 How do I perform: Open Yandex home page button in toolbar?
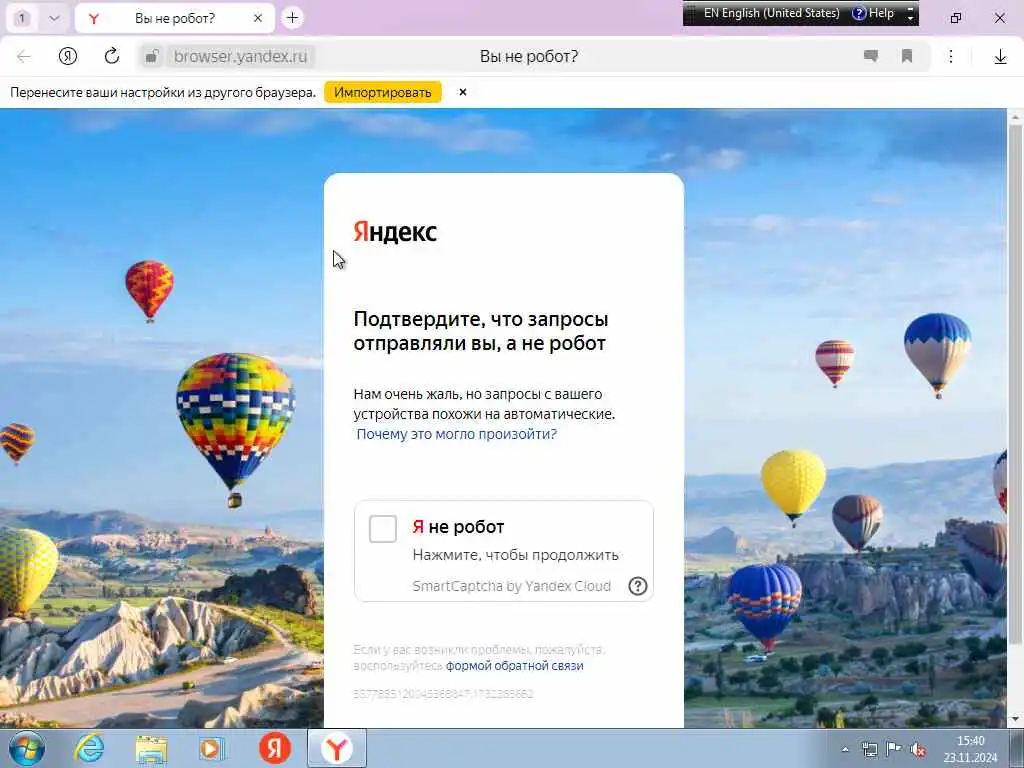point(68,56)
